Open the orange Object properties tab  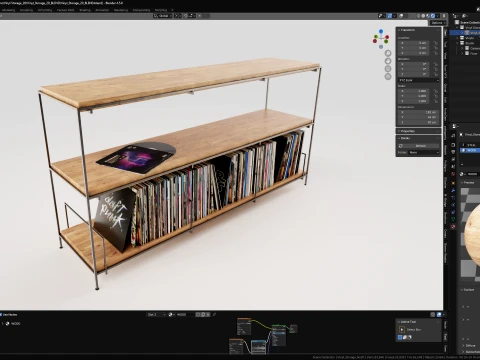point(453,183)
